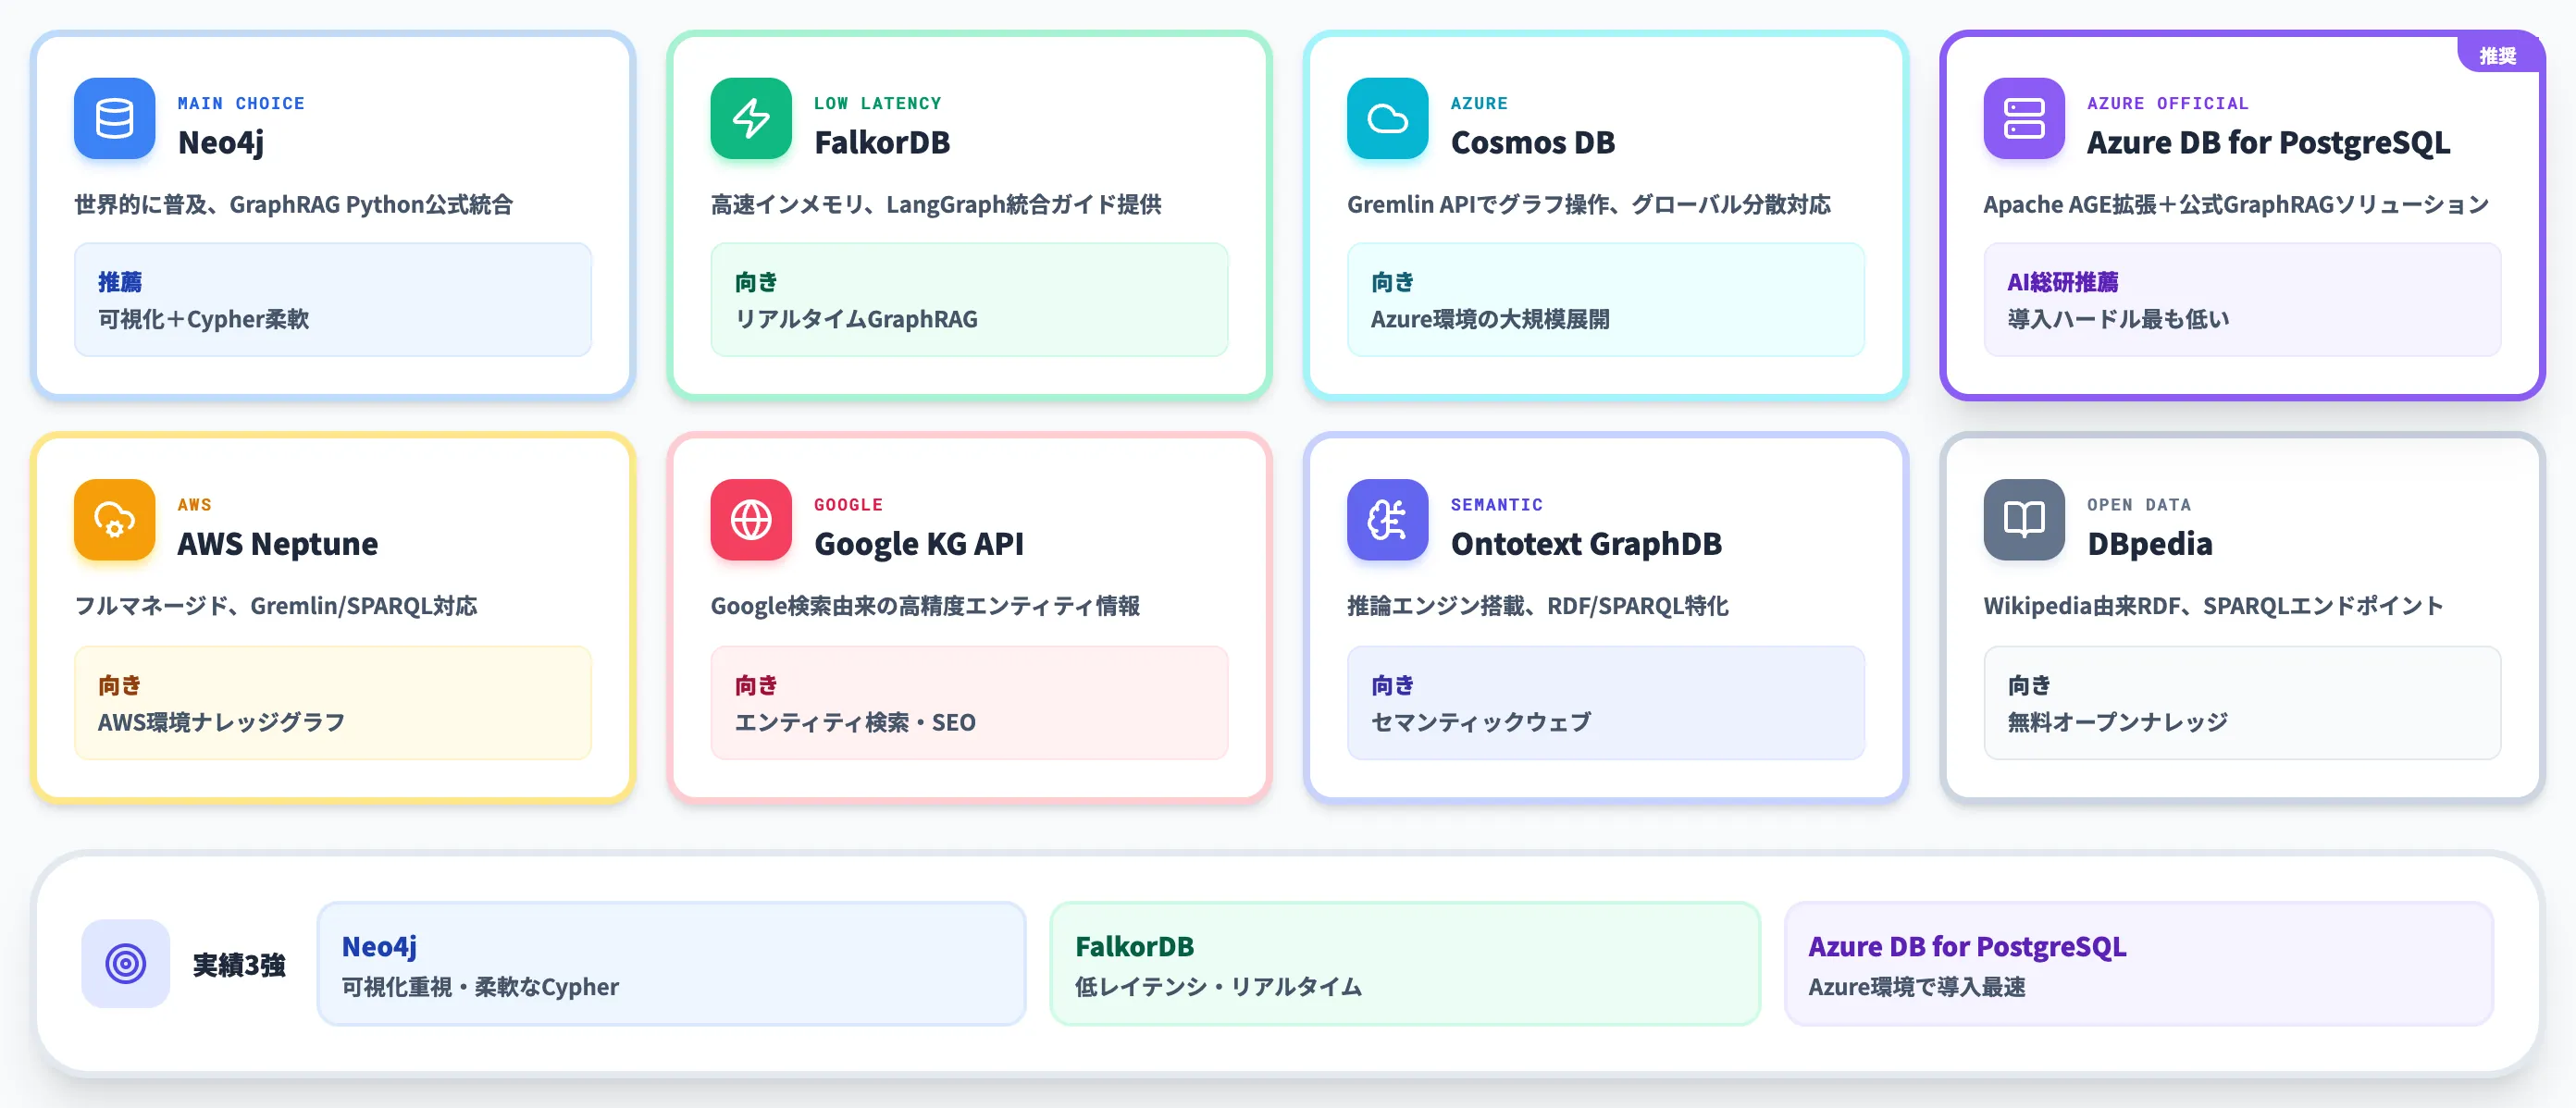Click the purple Azure DB for PostgreSQL server icon
This screenshot has height=1108, width=2576.
pyautogui.click(x=2024, y=118)
